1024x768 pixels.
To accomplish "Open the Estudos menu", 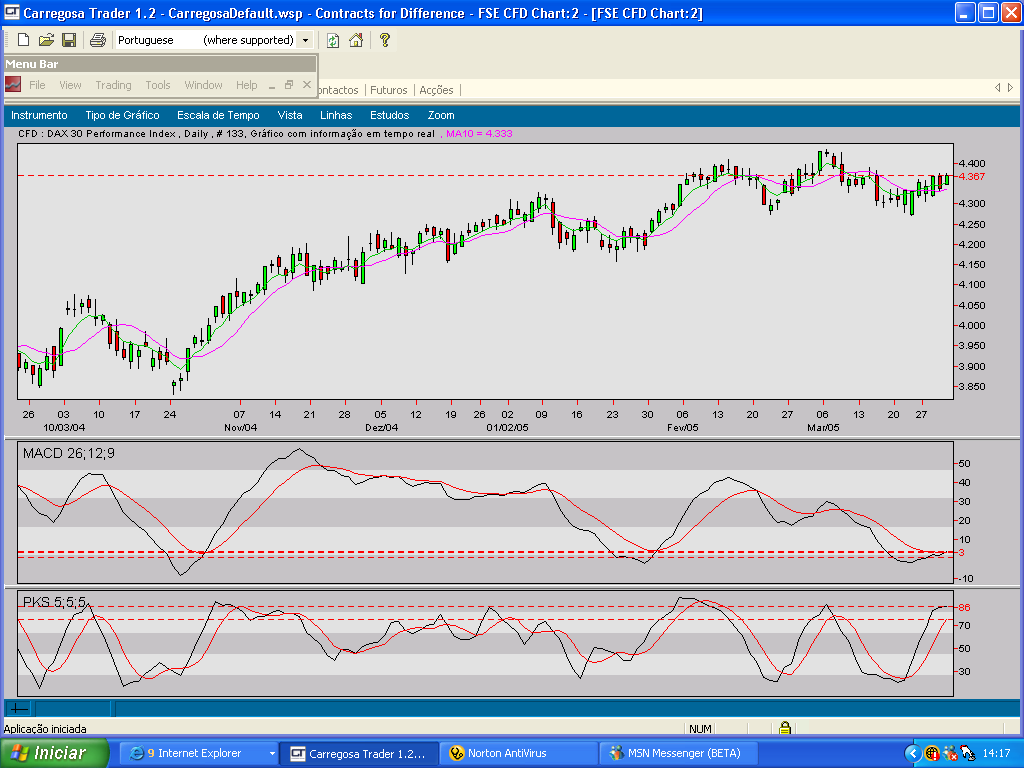I will [389, 115].
